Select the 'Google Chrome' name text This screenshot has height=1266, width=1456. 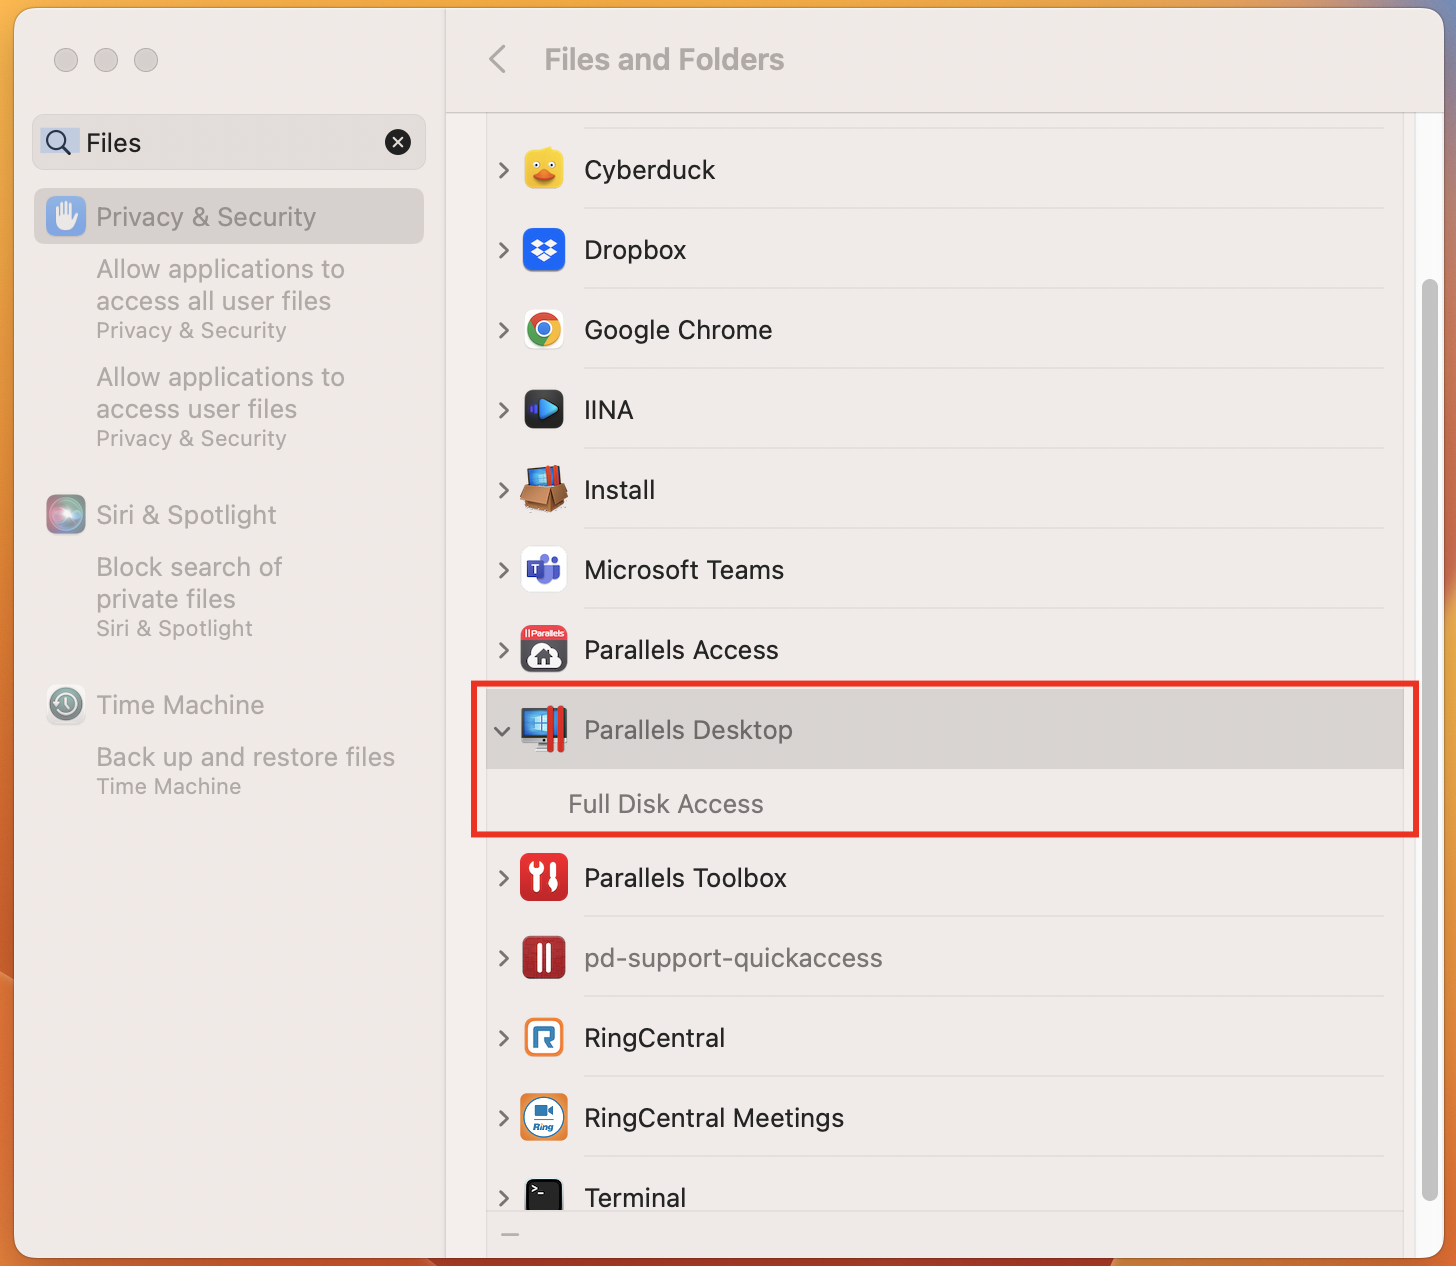pos(678,330)
